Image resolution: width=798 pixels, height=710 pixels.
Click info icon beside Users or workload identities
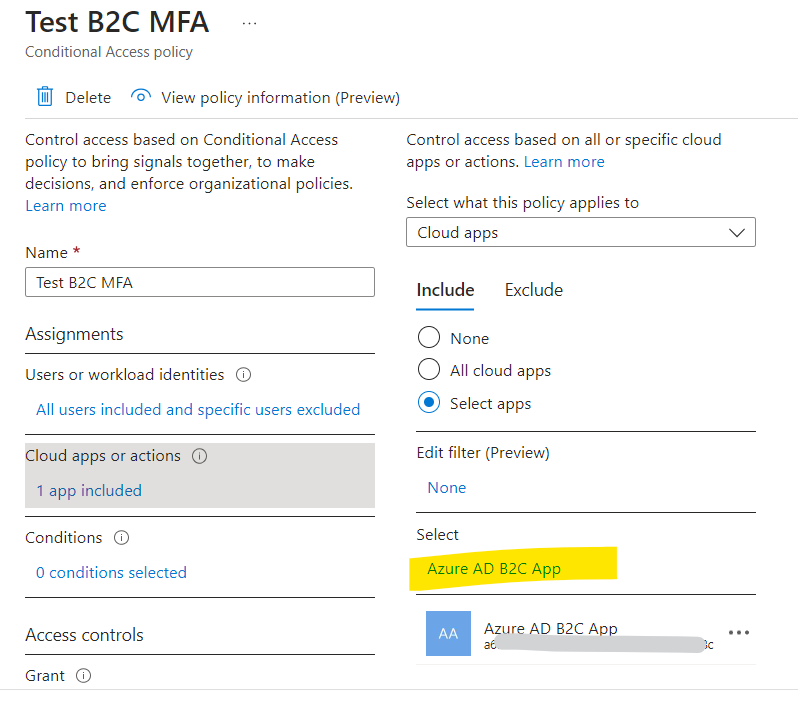click(x=243, y=375)
